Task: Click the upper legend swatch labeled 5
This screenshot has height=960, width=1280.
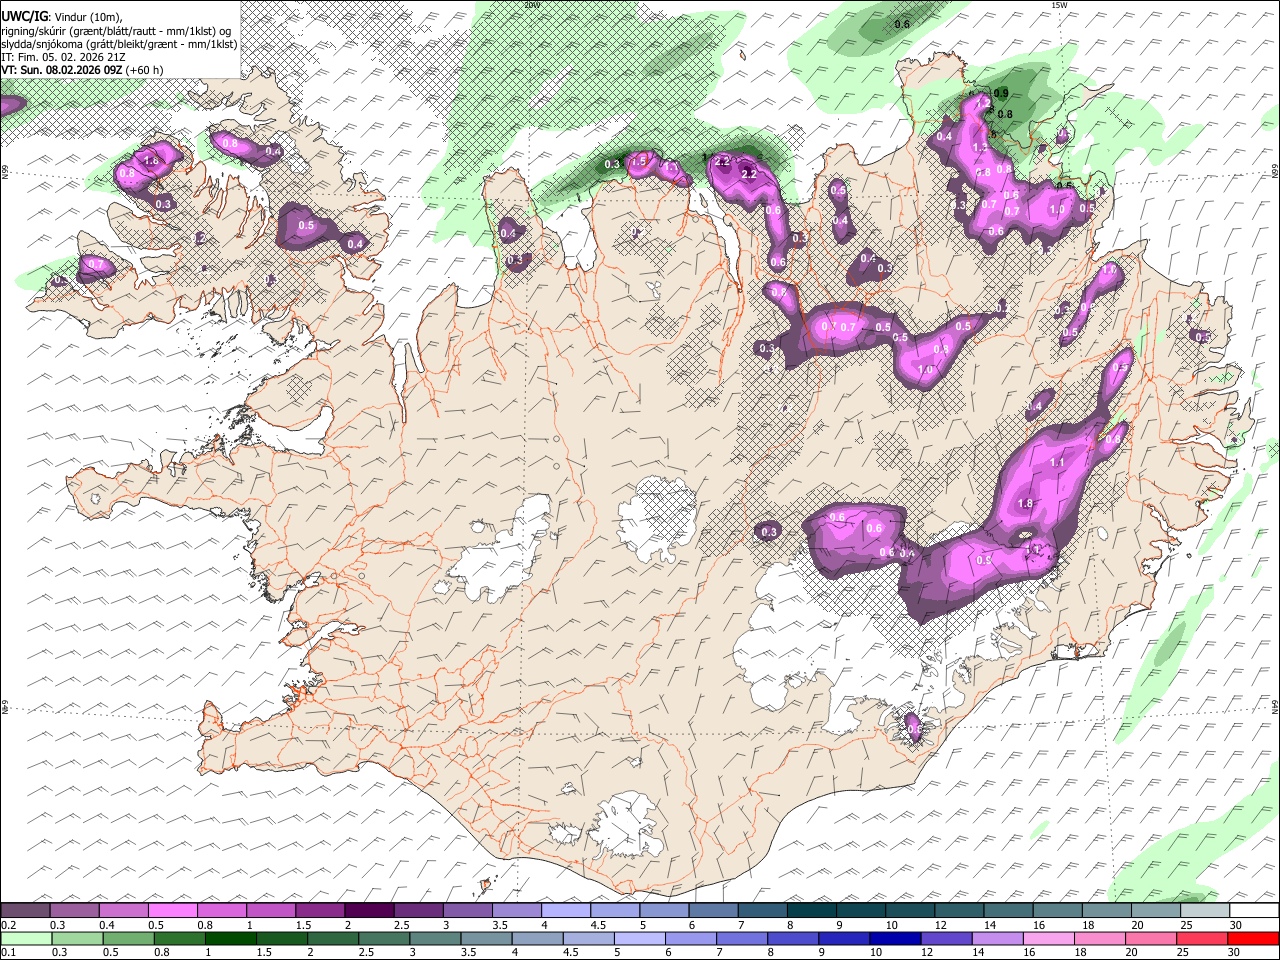Action: 663,911
